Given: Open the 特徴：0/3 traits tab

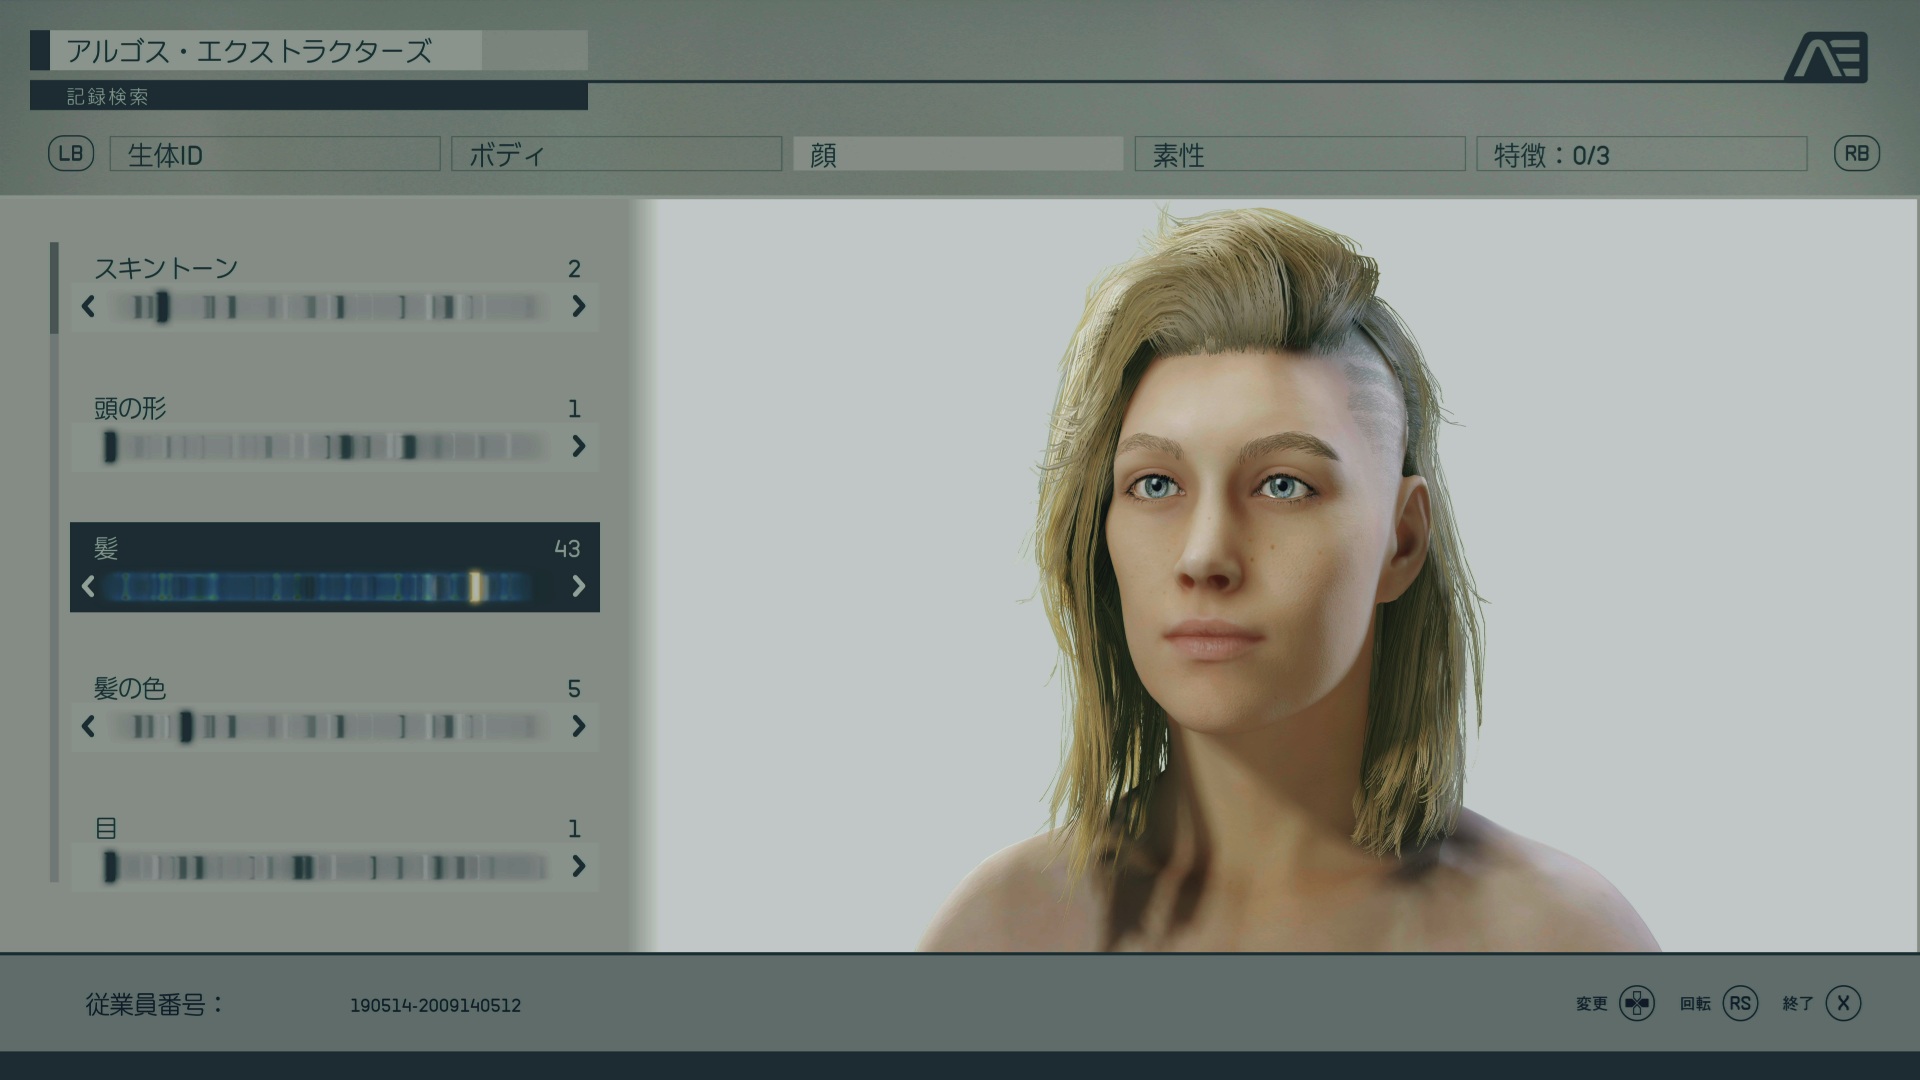Looking at the screenshot, I should pyautogui.click(x=1641, y=154).
